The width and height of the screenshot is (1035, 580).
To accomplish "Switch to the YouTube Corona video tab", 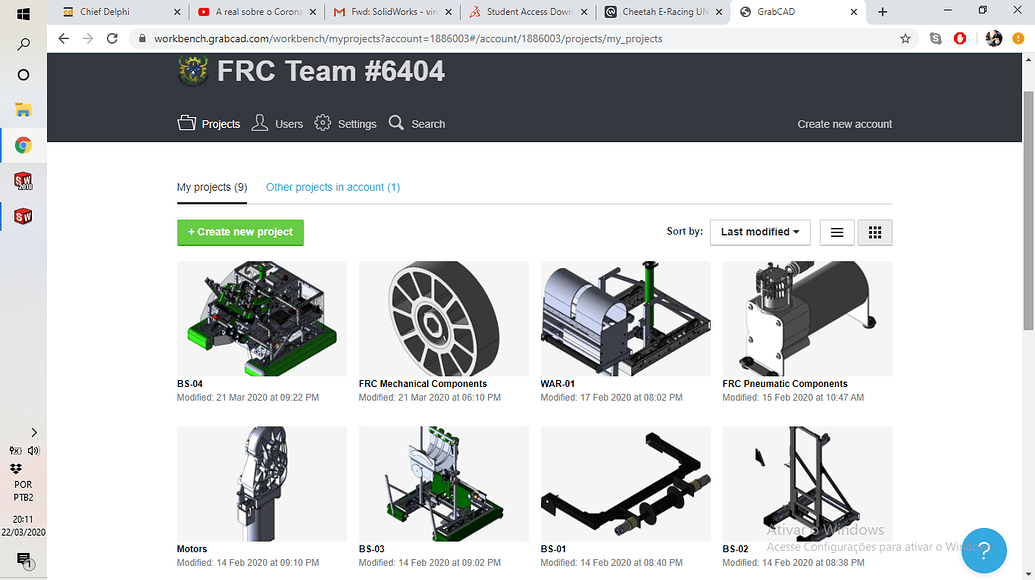I will click(255, 12).
